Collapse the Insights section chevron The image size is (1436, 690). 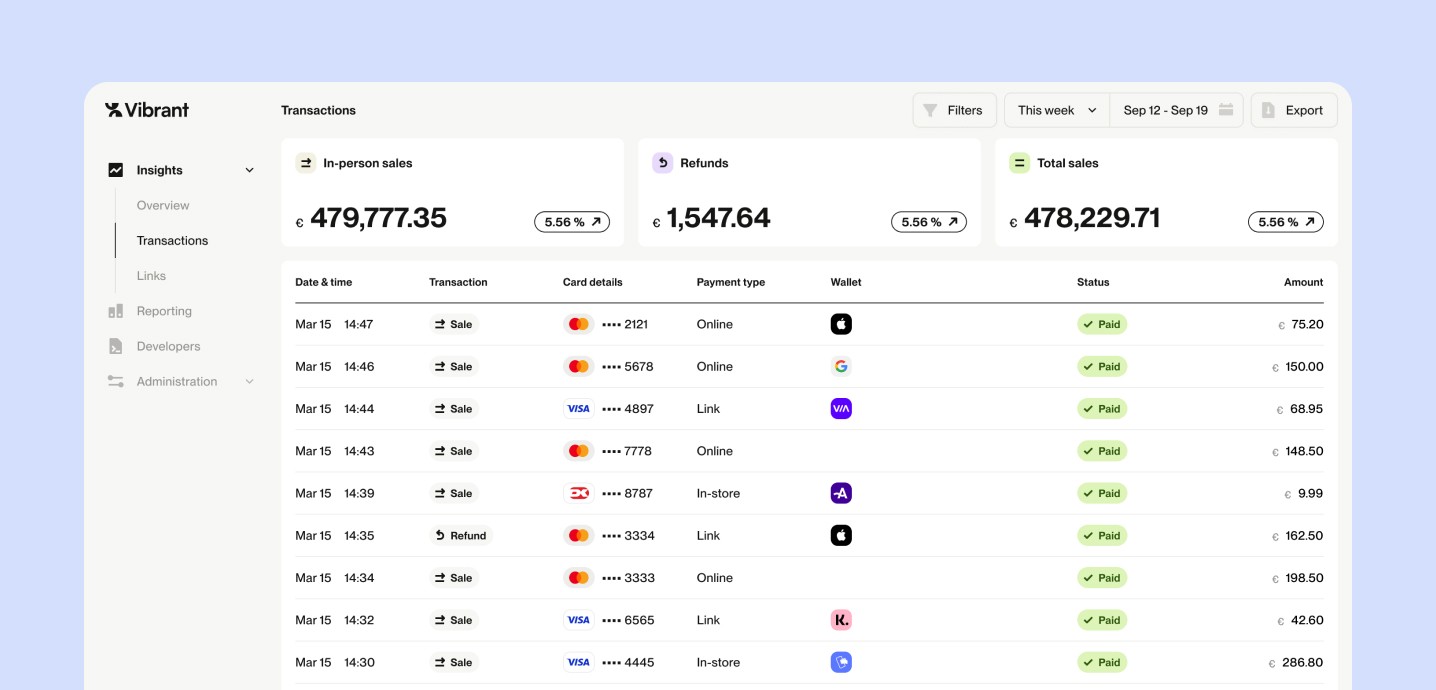pos(250,170)
